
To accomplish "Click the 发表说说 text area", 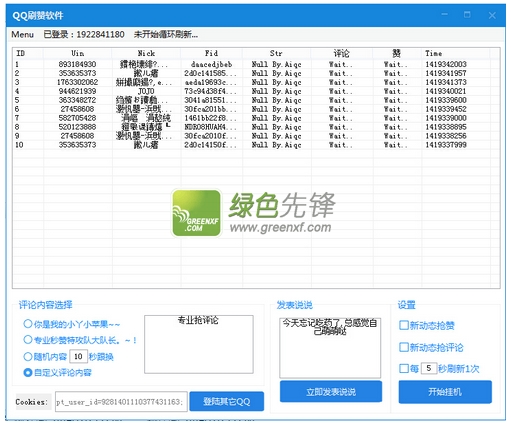I will tap(330, 348).
